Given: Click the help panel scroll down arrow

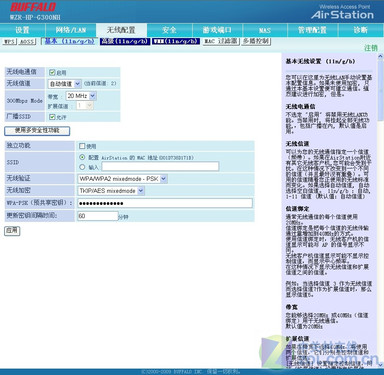Looking at the screenshot, I should (x=380, y=364).
